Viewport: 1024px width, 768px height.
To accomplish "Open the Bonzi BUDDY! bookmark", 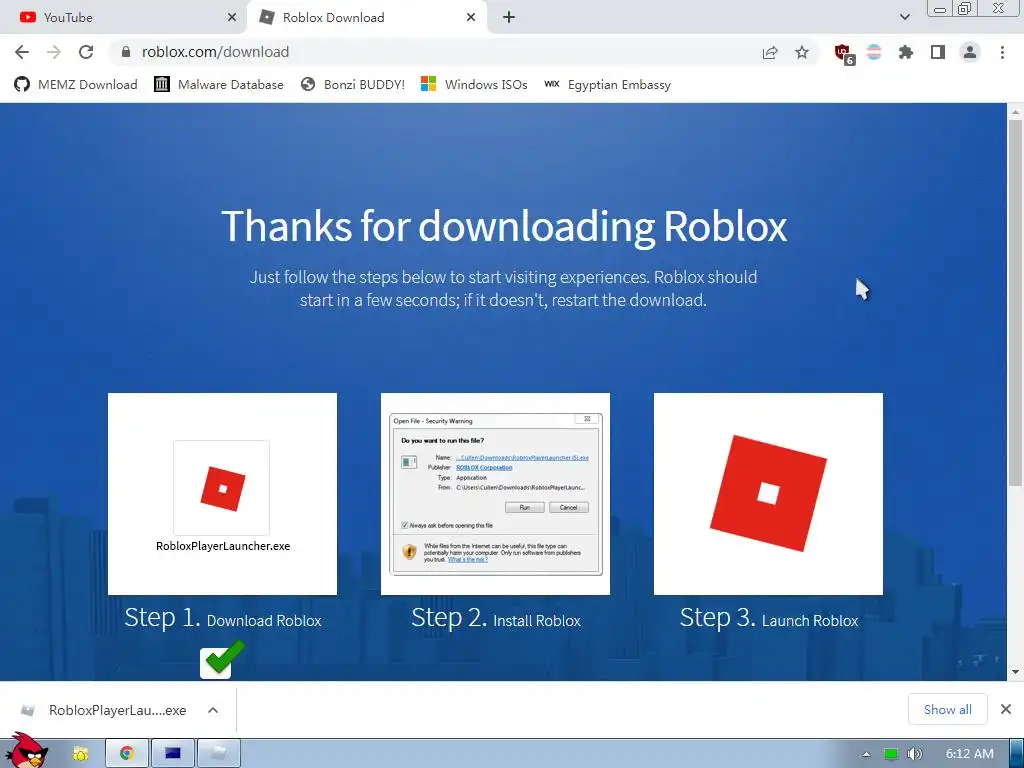I will click(x=353, y=85).
